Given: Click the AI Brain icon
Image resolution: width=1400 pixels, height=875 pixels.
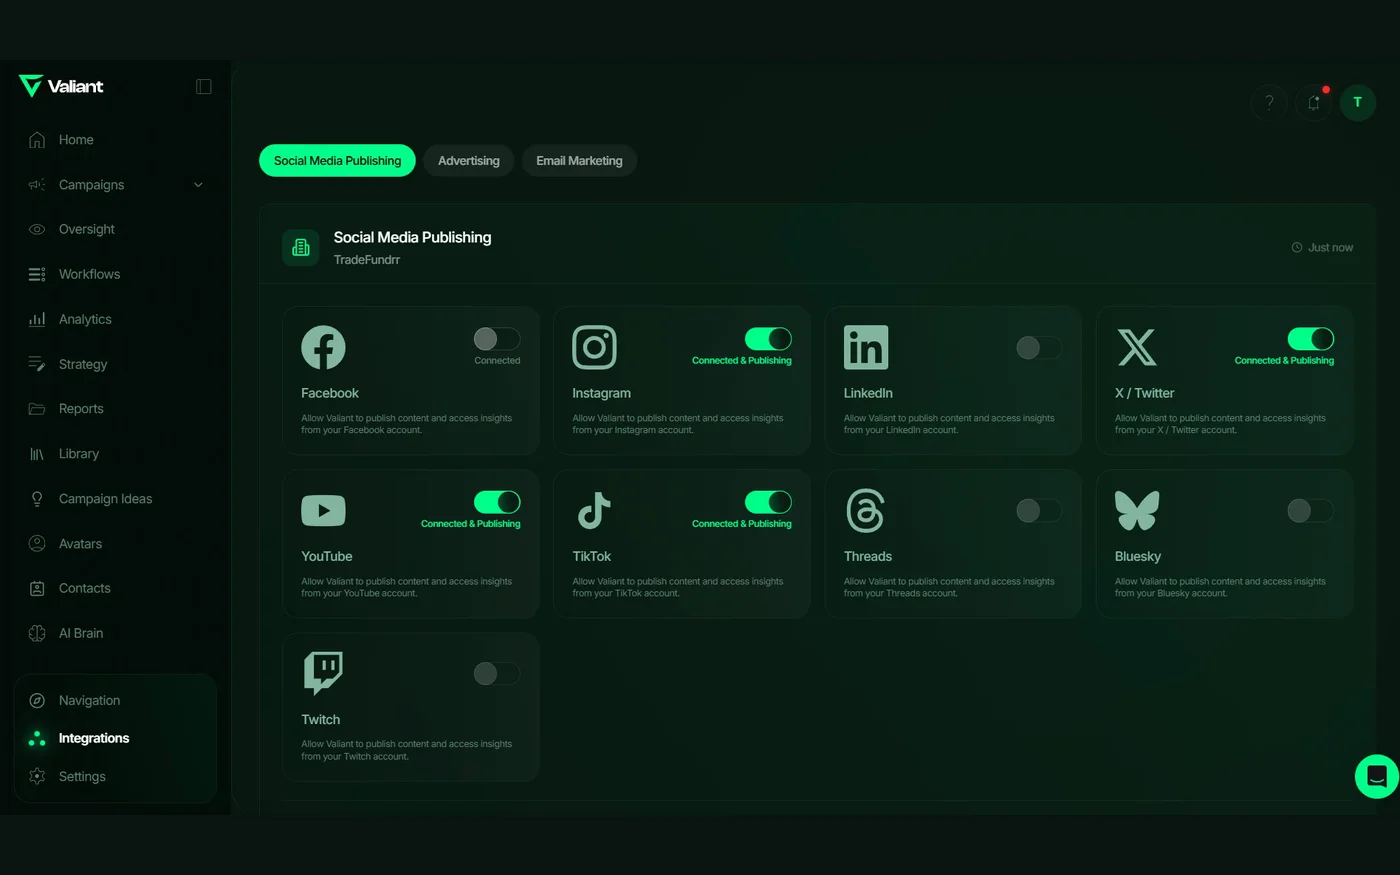Looking at the screenshot, I should [37, 633].
